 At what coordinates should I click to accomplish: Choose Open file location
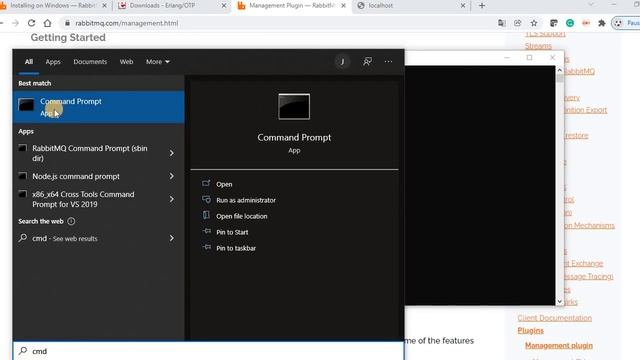[x=242, y=216]
